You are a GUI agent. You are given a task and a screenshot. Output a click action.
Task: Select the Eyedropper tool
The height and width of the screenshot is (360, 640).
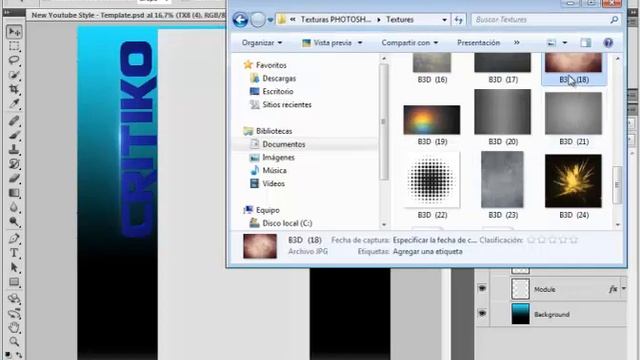pyautogui.click(x=14, y=104)
